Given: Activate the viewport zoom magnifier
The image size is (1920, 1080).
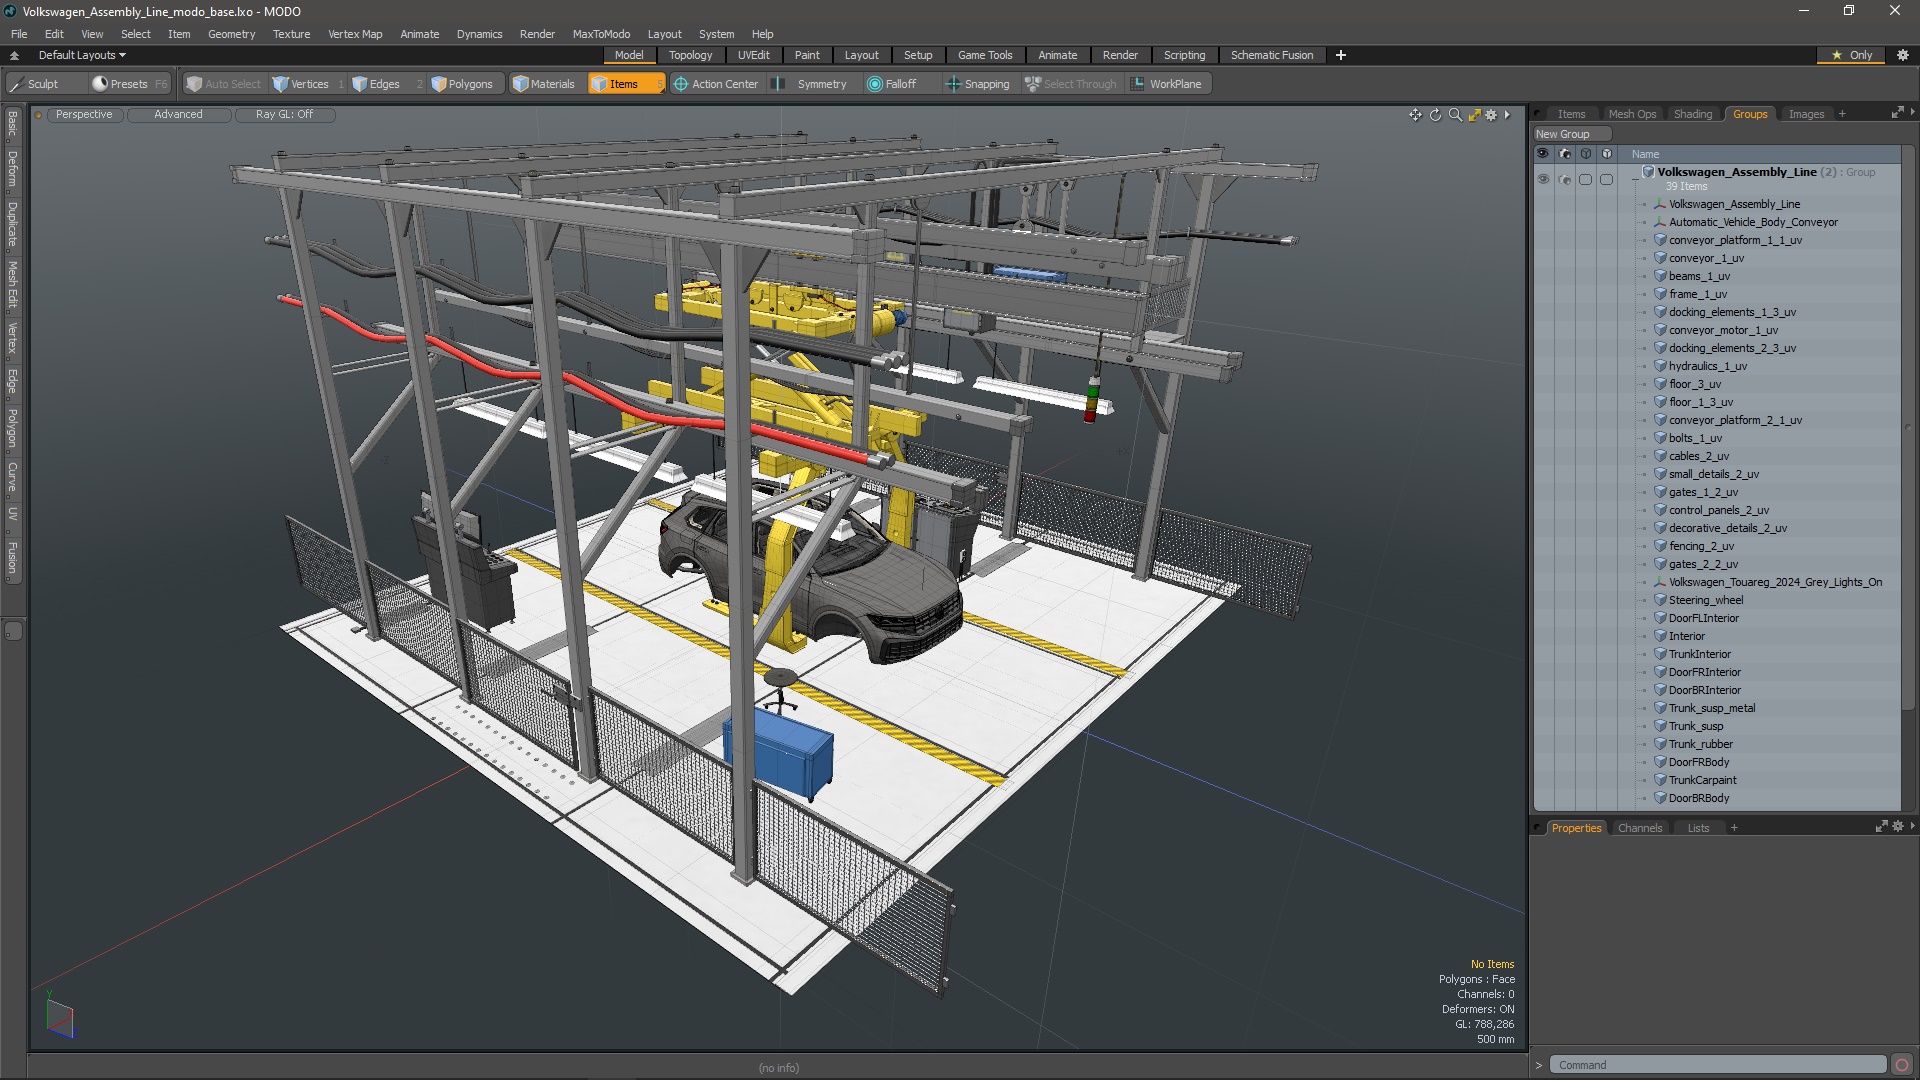Looking at the screenshot, I should [x=1455, y=115].
